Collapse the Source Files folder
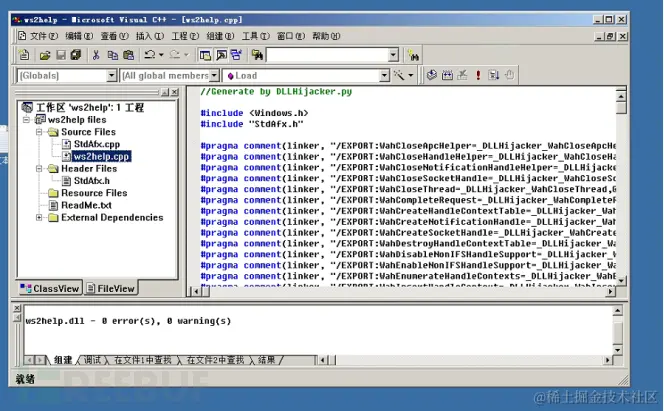This screenshot has height=411, width=664. pos(39,132)
